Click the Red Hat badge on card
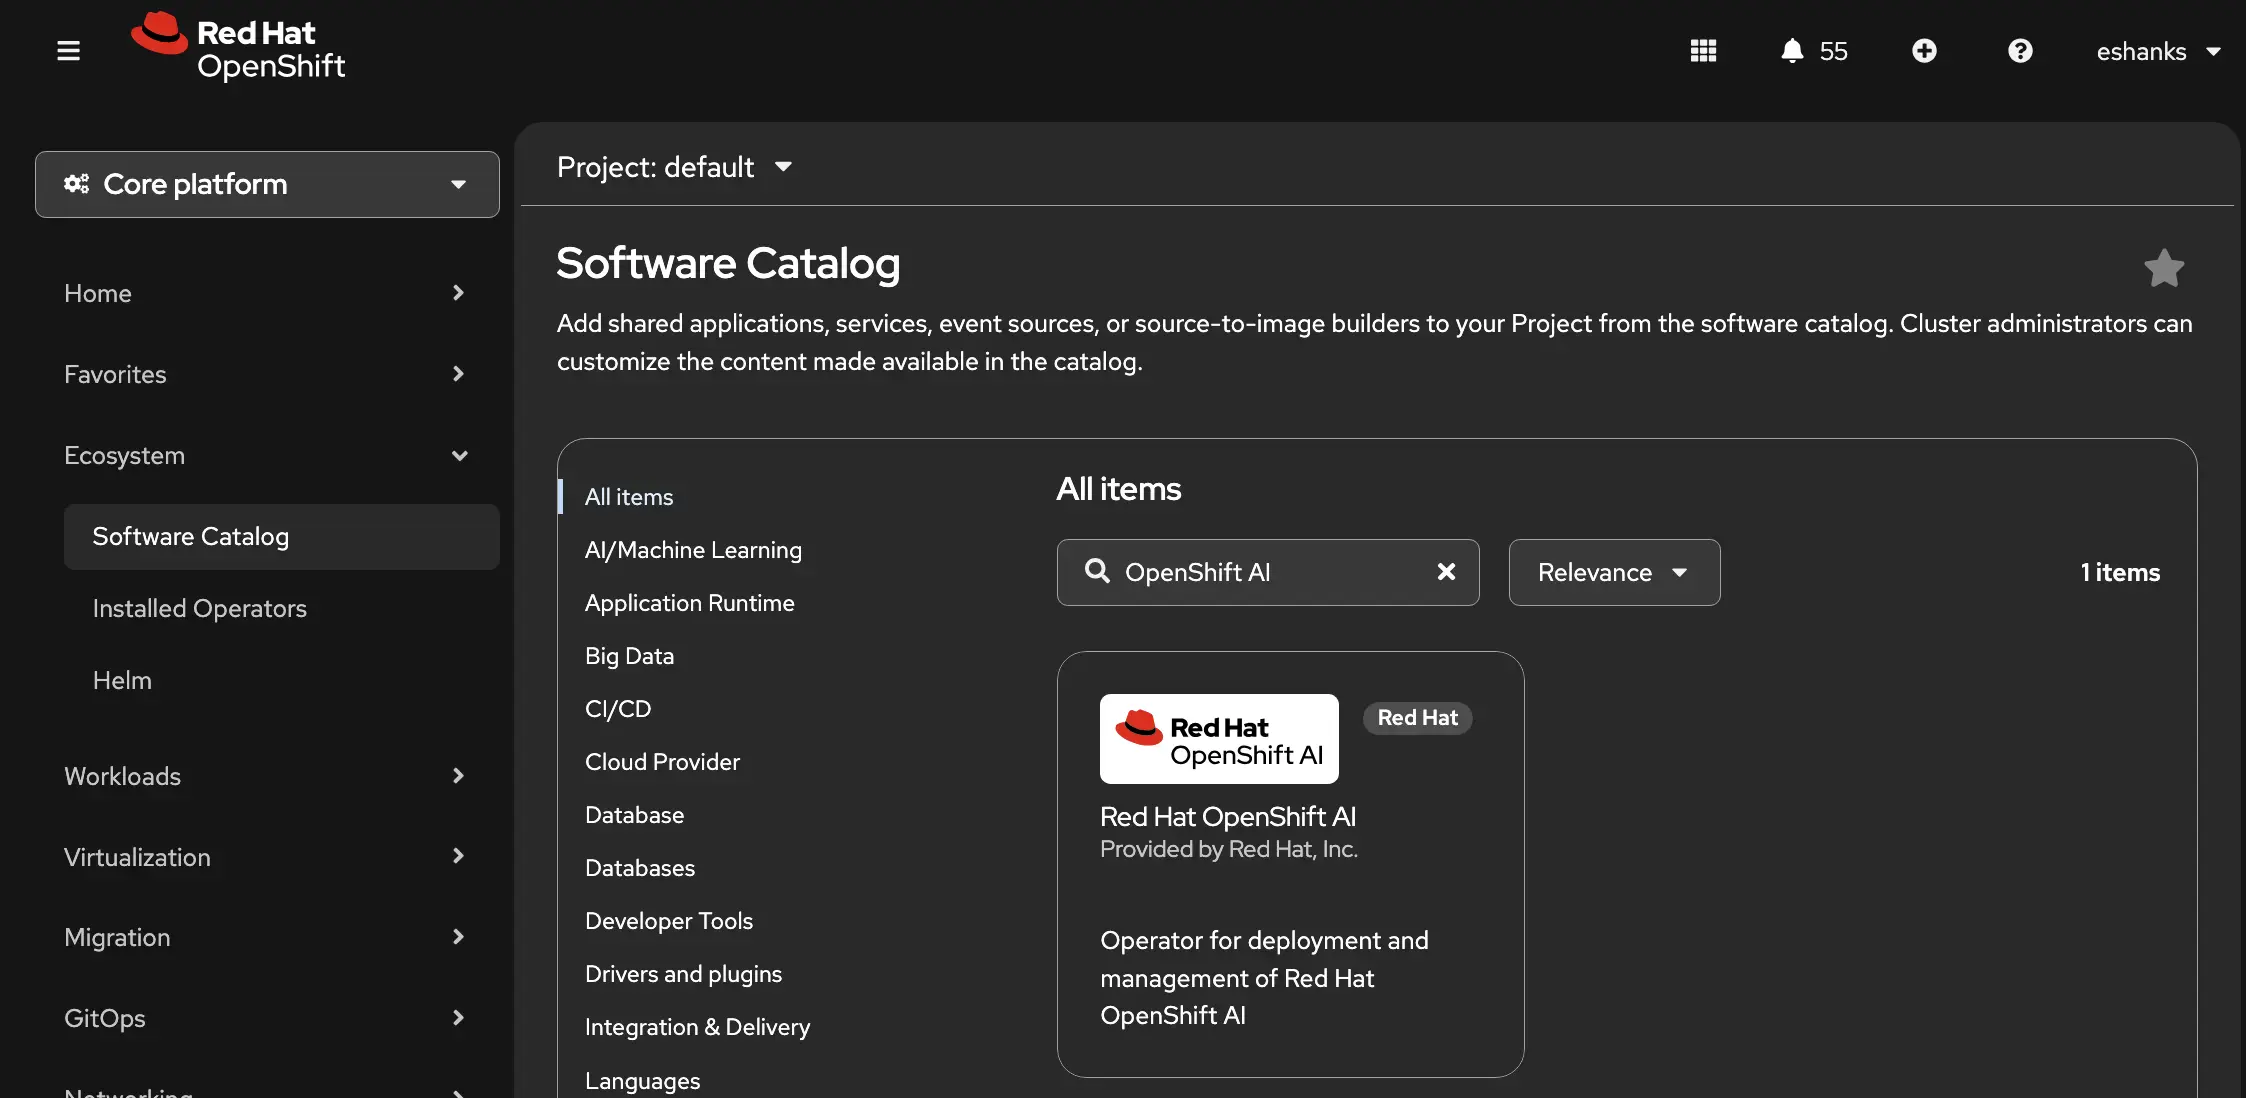The height and width of the screenshot is (1098, 2246). pyautogui.click(x=1417, y=718)
